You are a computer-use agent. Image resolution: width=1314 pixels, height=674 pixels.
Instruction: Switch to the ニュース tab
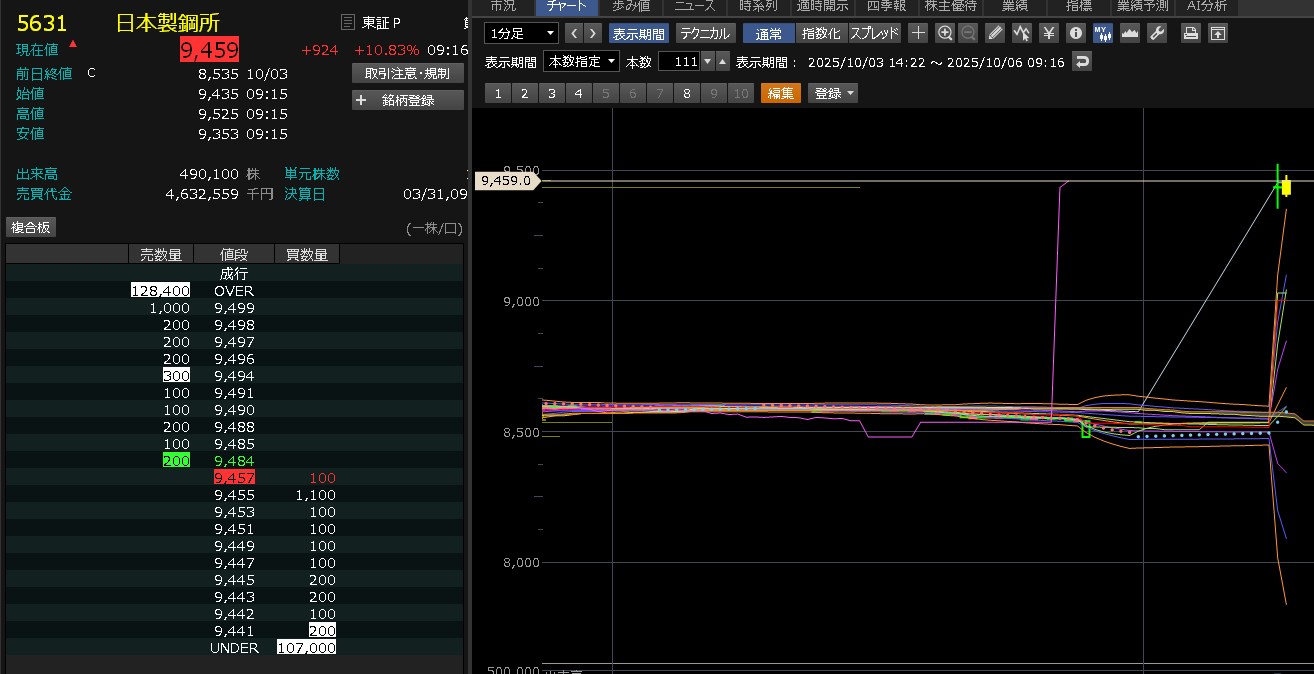(x=694, y=6)
